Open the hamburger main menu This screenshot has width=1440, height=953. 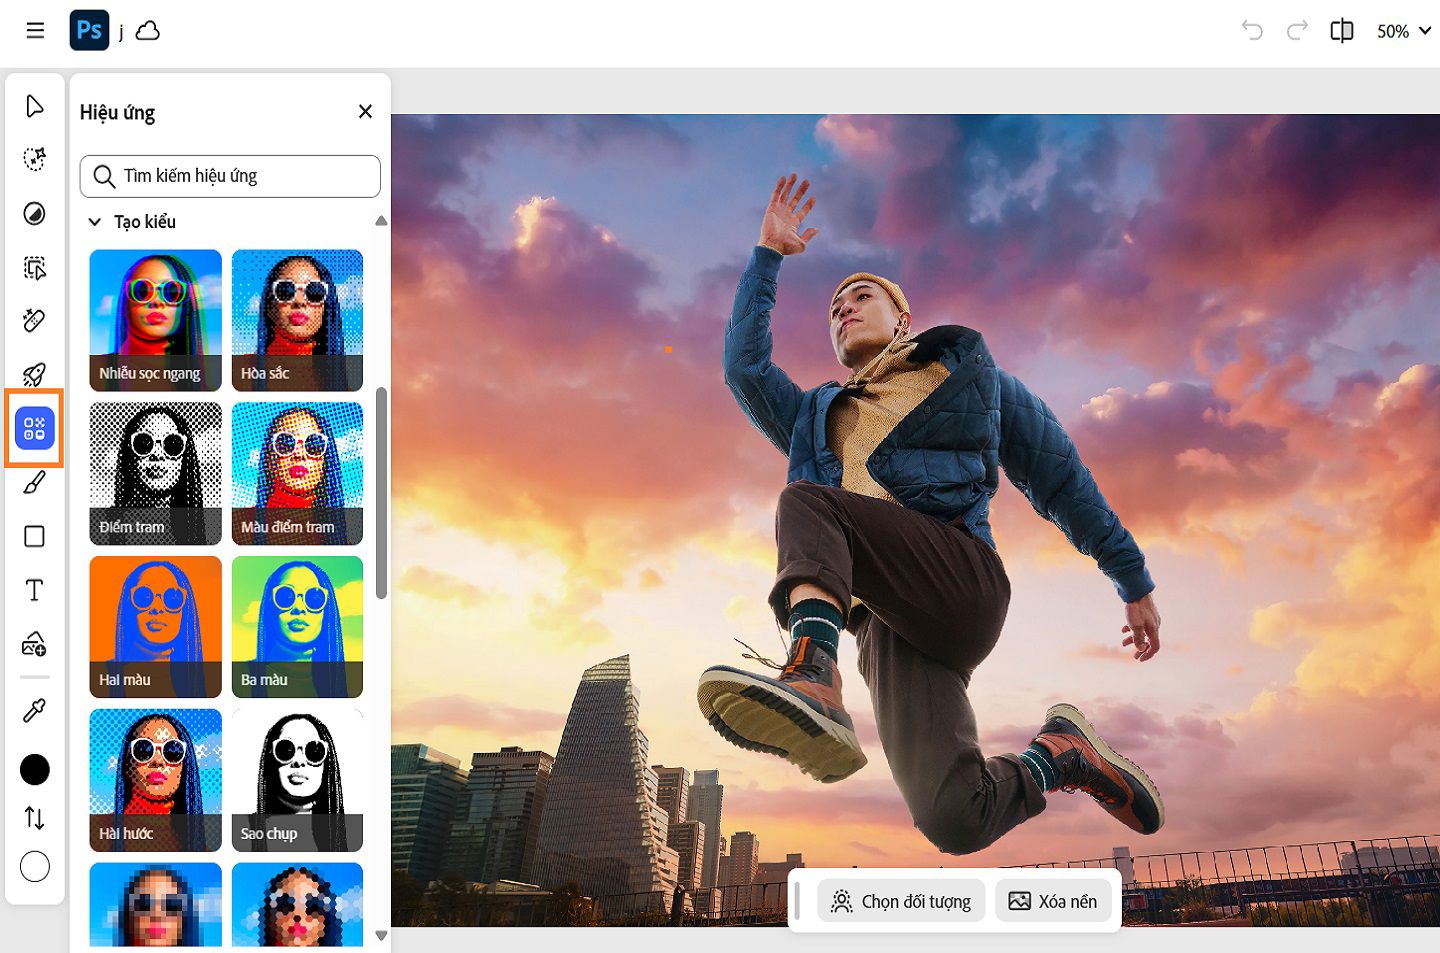pos(35,31)
